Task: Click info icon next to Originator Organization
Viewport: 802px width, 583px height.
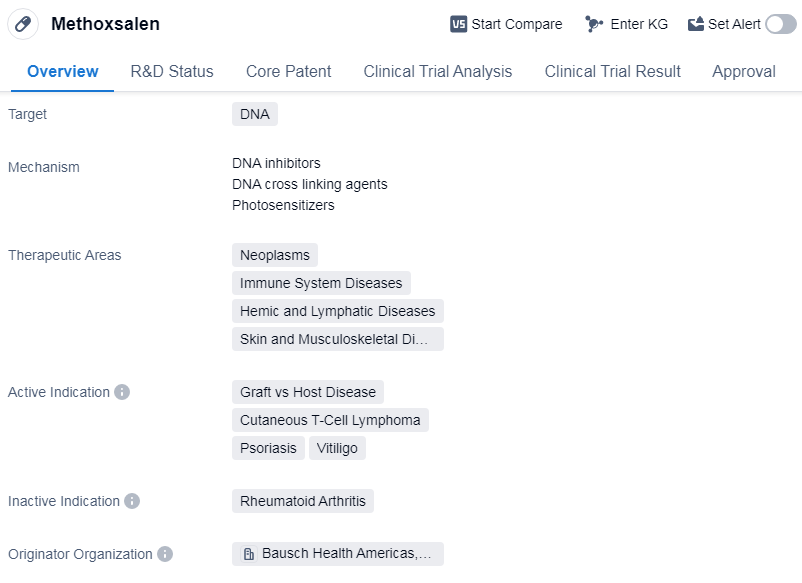Action: 165,554
